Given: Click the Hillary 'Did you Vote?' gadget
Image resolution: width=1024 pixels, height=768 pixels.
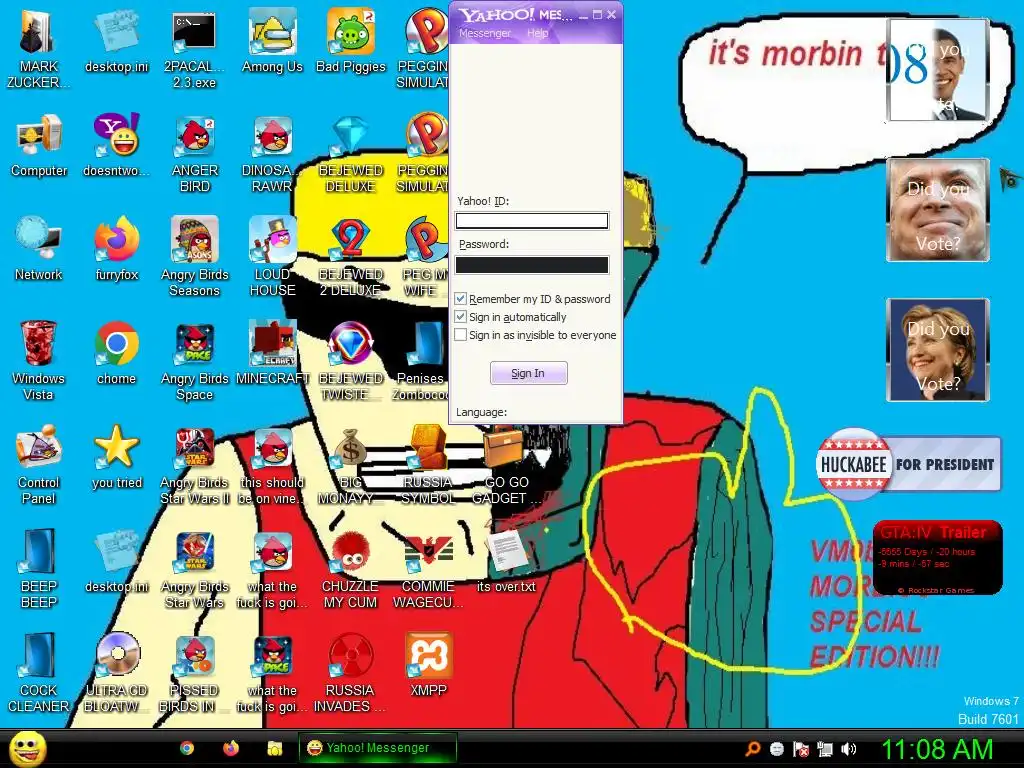Looking at the screenshot, I should tap(938, 350).
